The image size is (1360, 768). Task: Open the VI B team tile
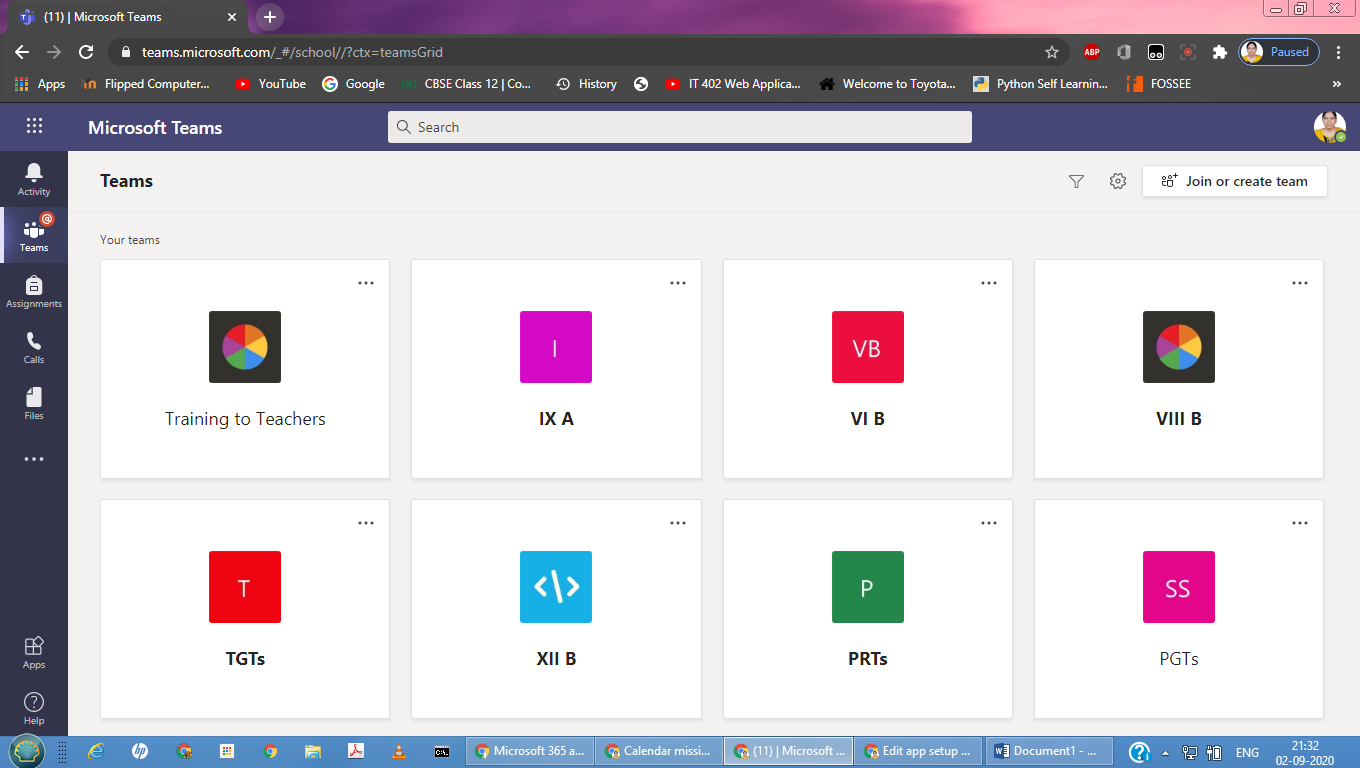pyautogui.click(x=868, y=369)
